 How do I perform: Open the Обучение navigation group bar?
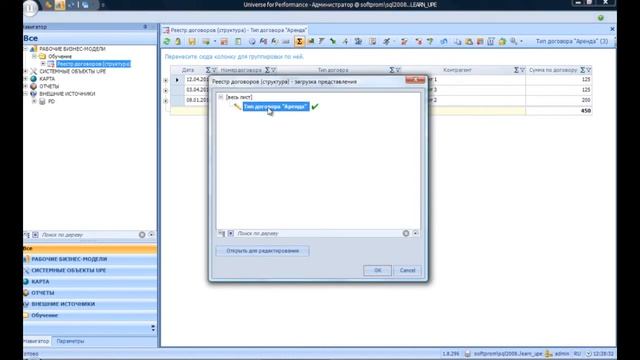click(x=90, y=316)
